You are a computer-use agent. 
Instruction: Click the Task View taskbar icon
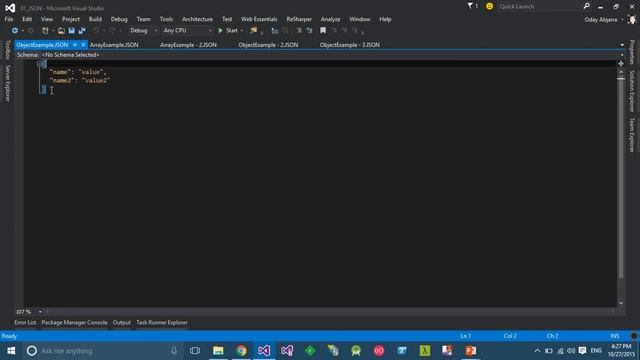tap(195, 351)
